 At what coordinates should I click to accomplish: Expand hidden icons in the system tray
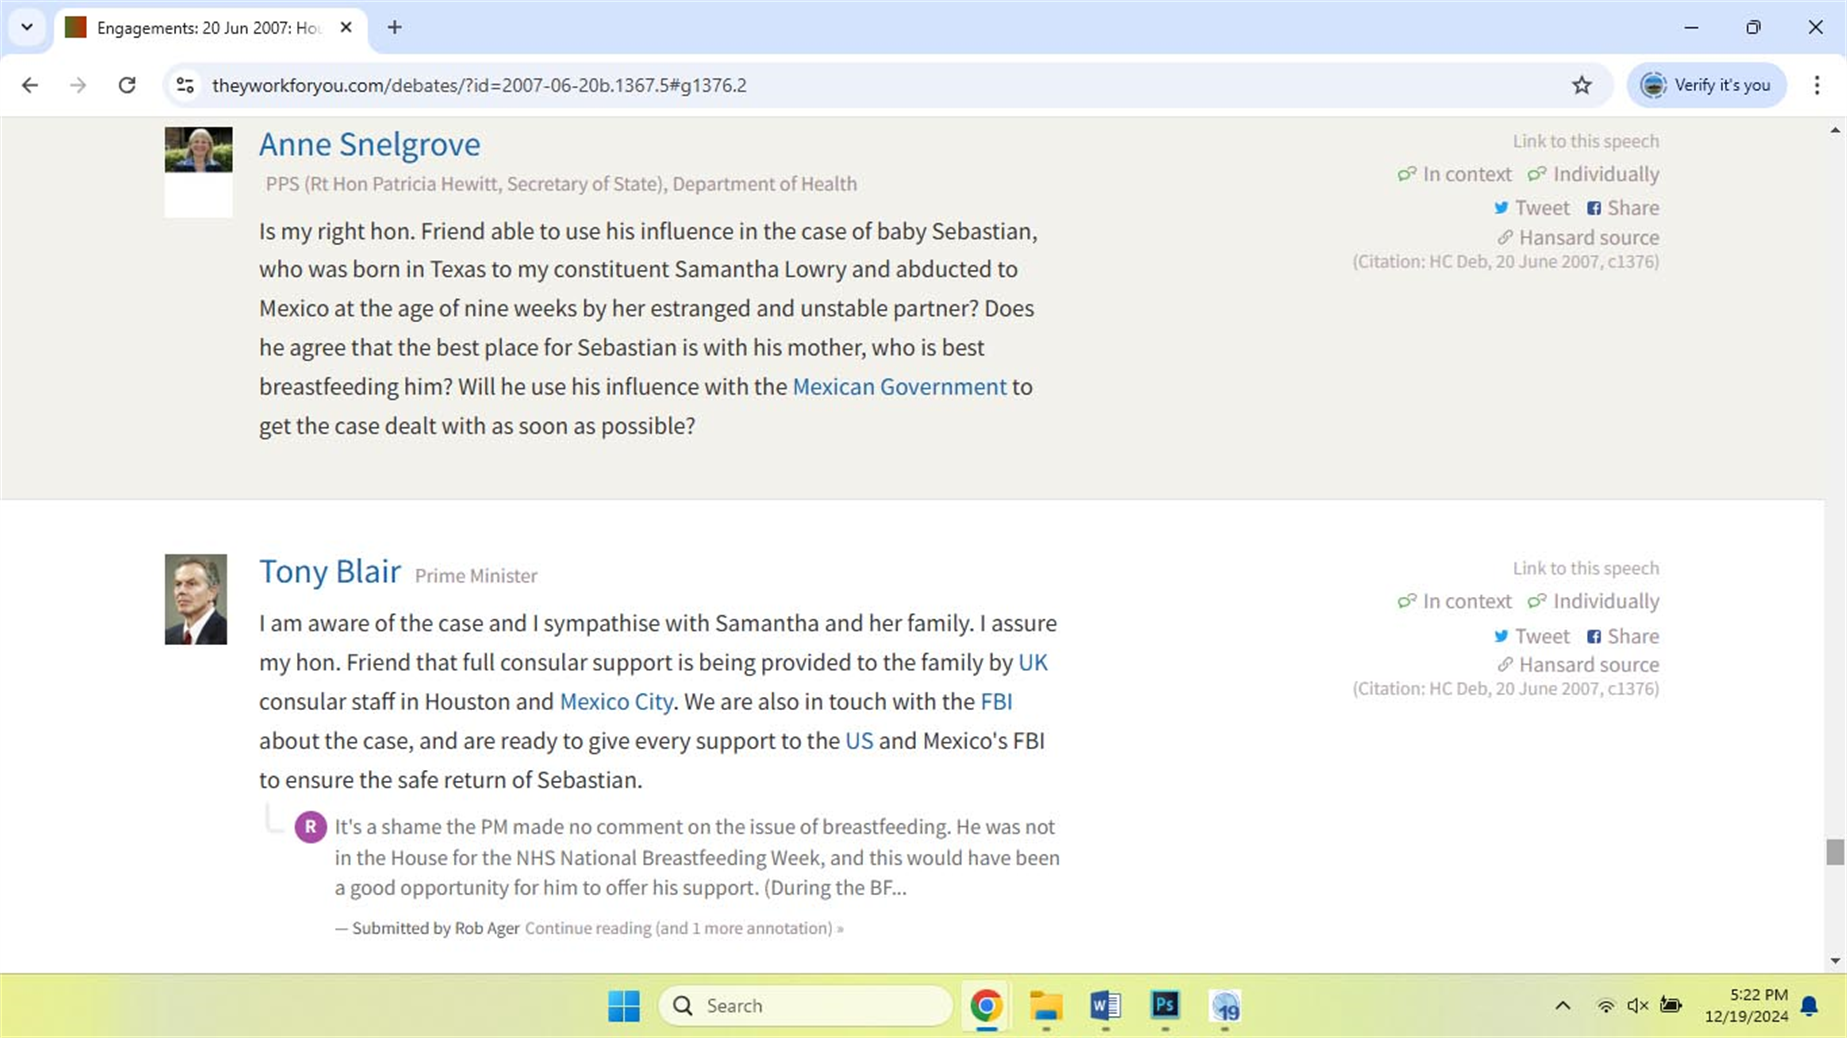[1562, 1006]
